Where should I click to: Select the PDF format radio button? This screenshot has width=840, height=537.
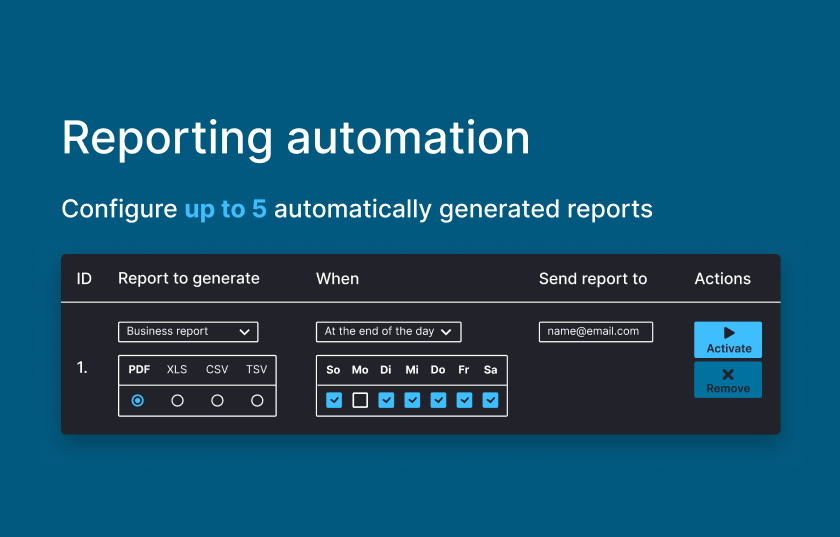pos(138,400)
